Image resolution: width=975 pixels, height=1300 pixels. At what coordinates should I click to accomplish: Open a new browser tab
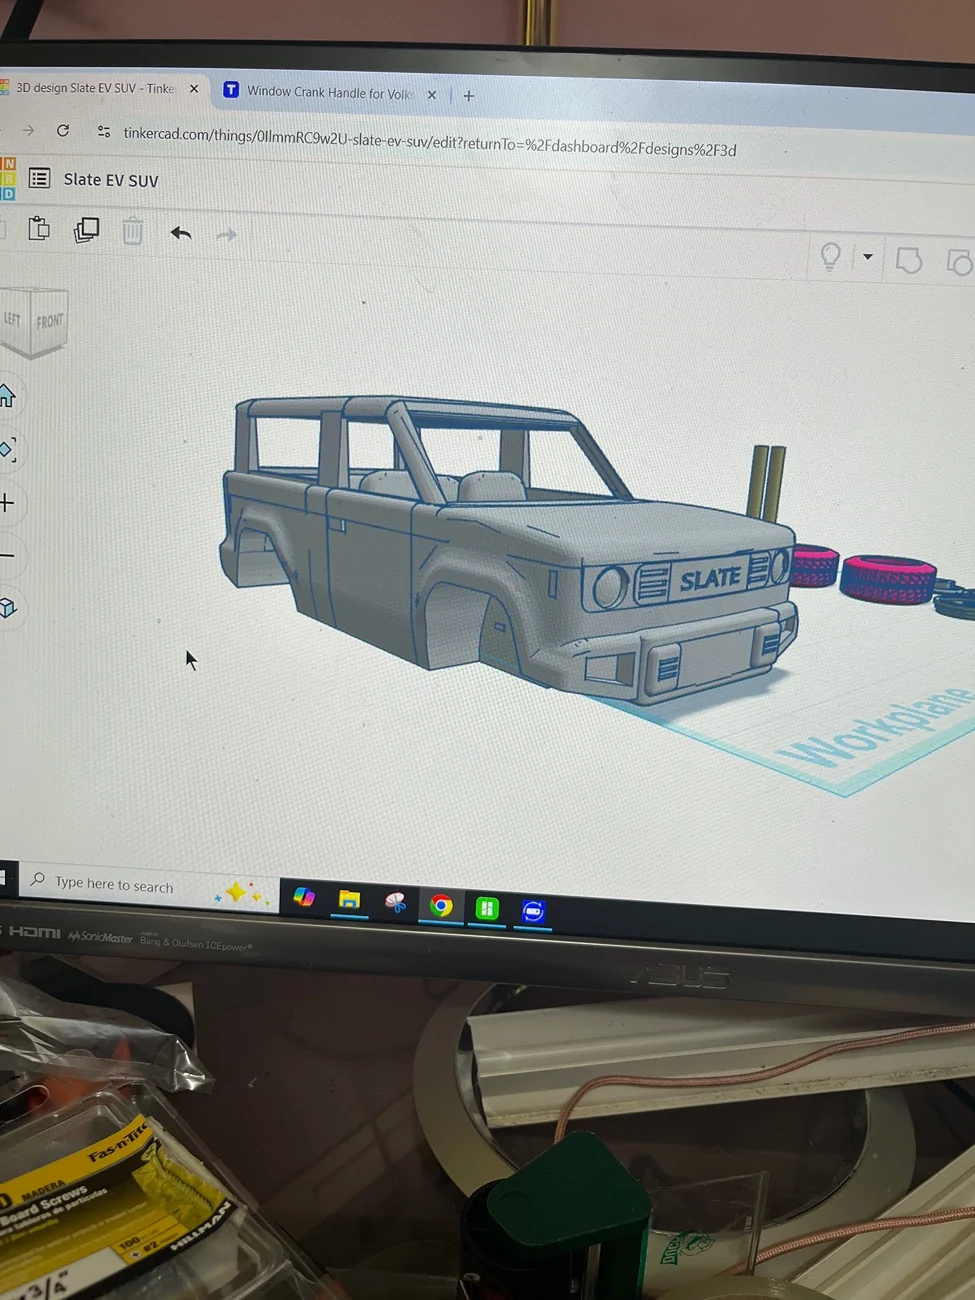[469, 96]
